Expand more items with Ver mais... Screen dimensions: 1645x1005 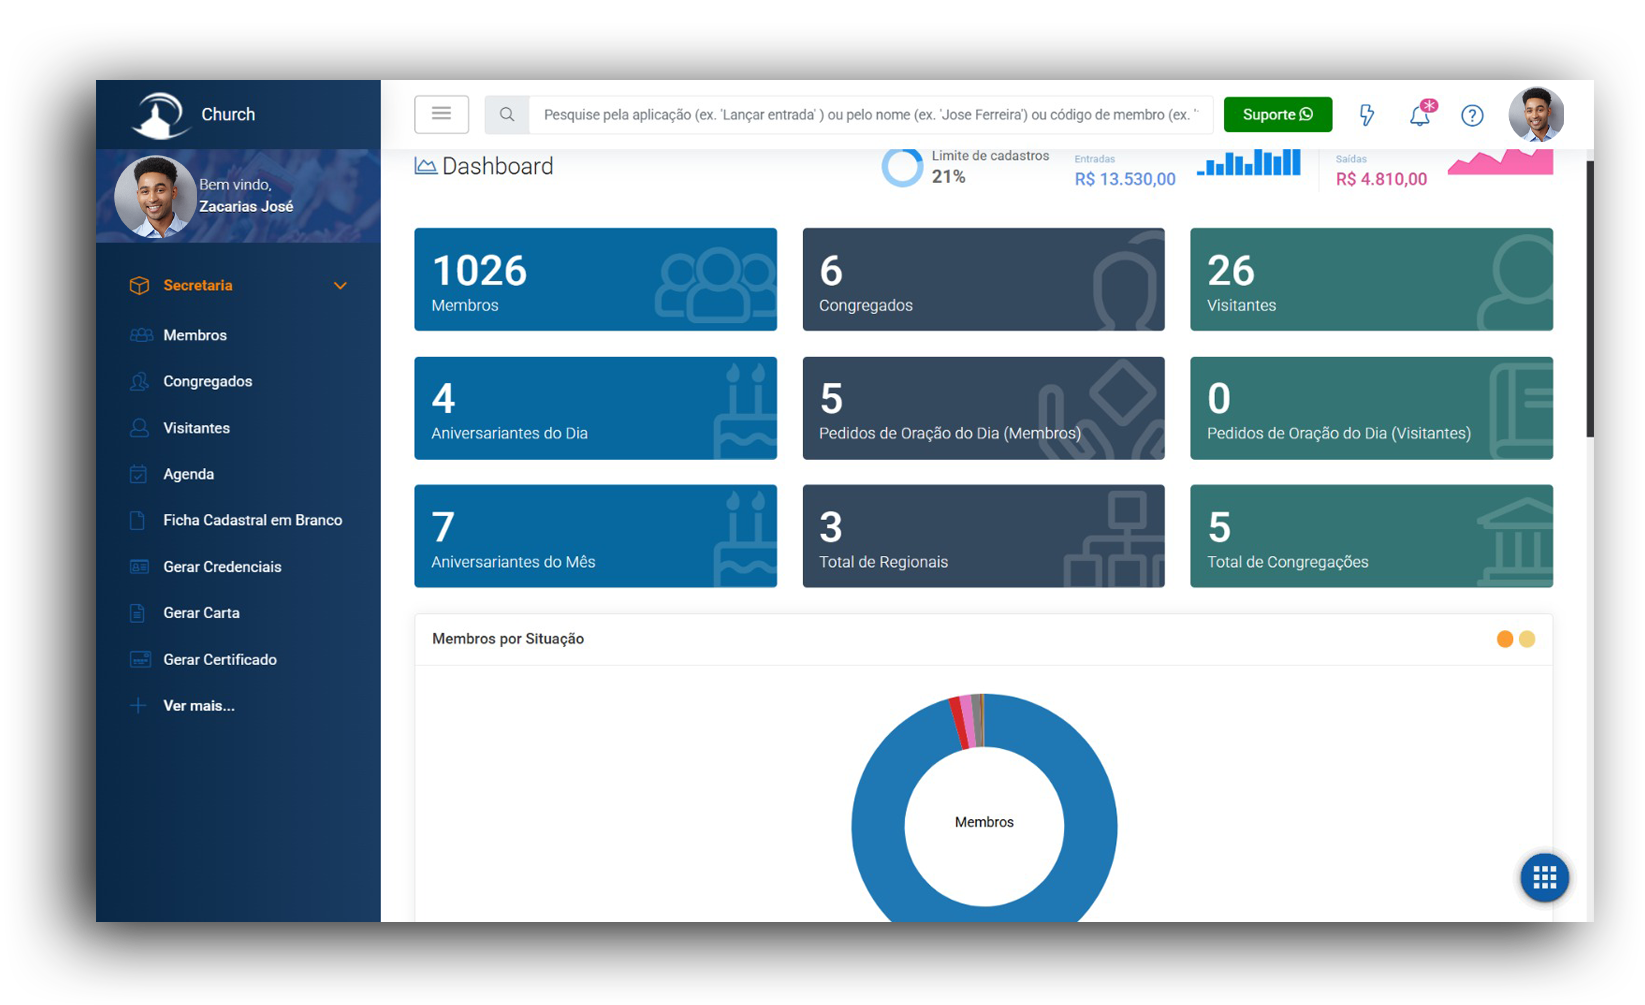point(199,706)
